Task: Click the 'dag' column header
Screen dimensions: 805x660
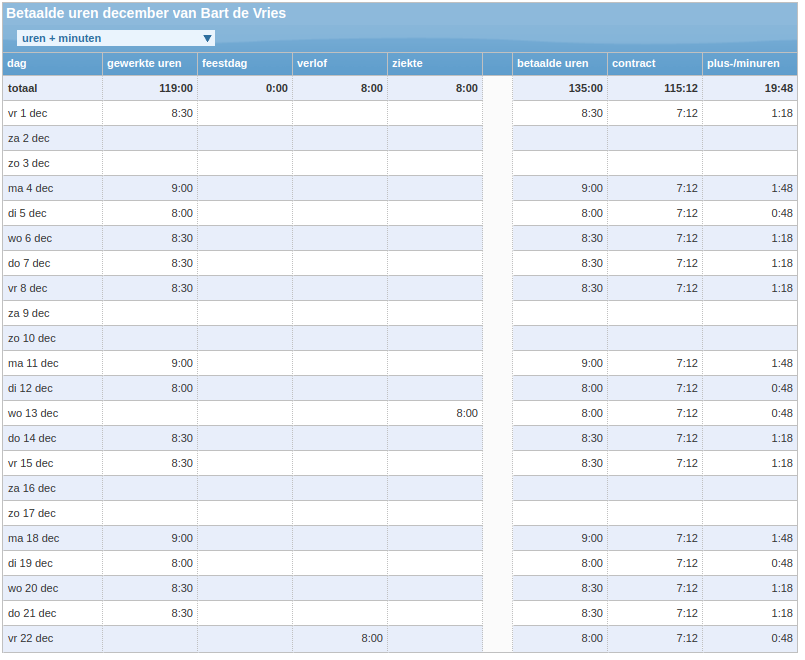Action: (17, 63)
